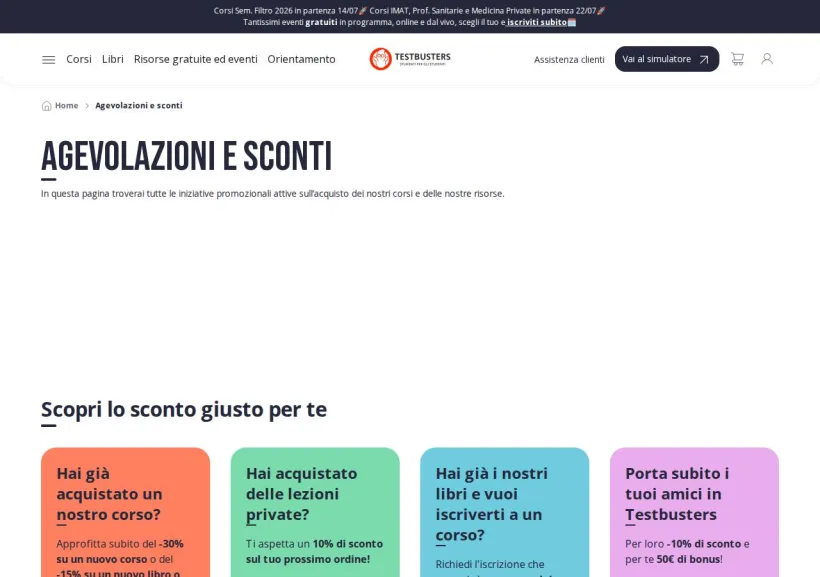Click the '10% di sconto sul tuo prossimo ordine!' text
This screenshot has width=820, height=577.
314,551
